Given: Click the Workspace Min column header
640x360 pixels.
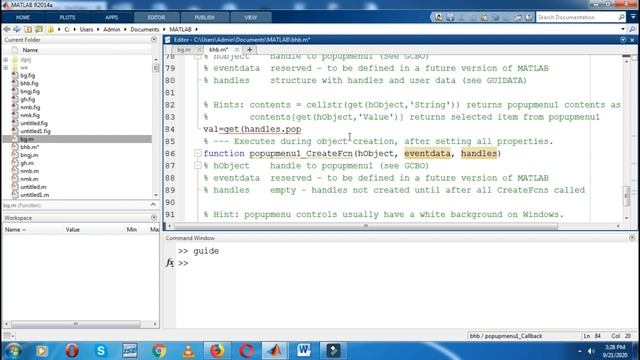Looking at the screenshot, I should (x=131, y=229).
